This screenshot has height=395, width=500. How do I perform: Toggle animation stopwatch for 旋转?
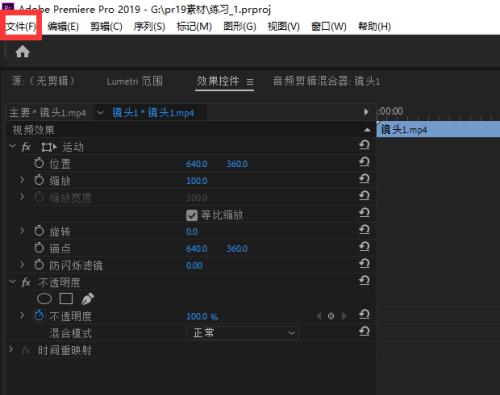(39, 231)
